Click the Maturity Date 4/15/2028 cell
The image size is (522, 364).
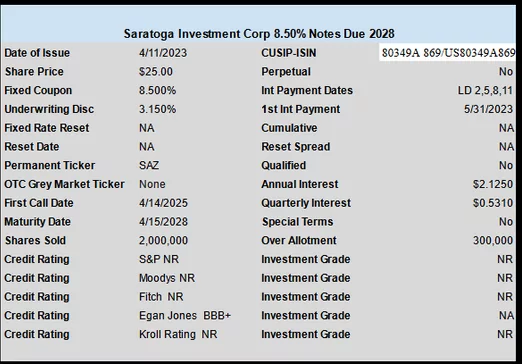pyautogui.click(x=163, y=222)
